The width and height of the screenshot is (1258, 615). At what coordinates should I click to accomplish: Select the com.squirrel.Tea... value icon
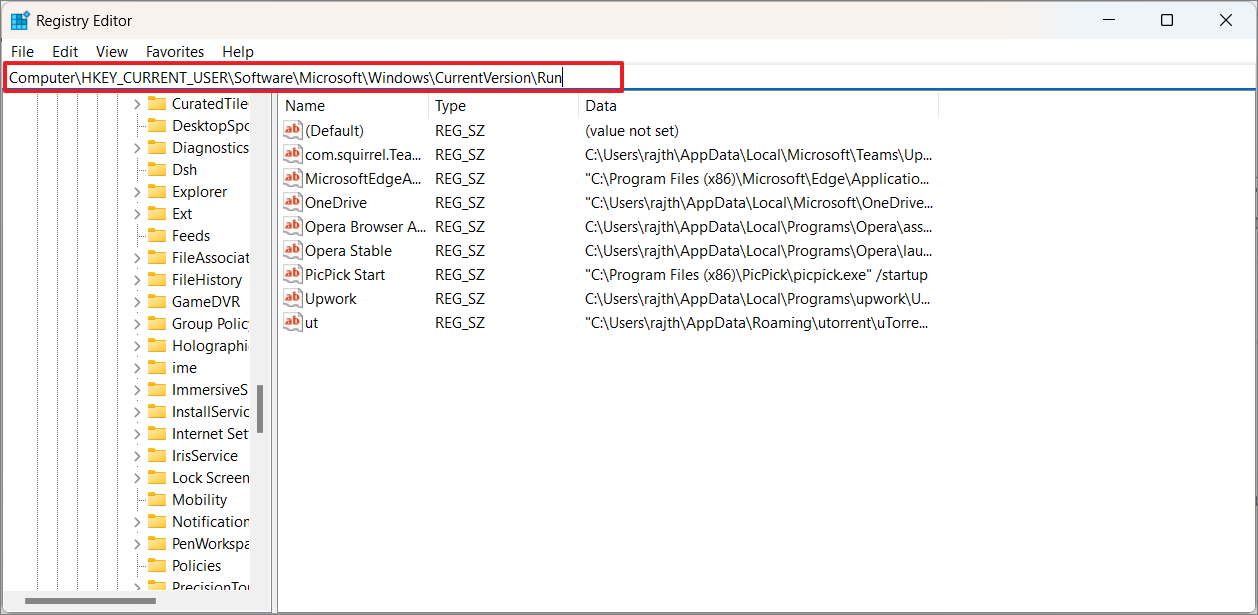292,154
